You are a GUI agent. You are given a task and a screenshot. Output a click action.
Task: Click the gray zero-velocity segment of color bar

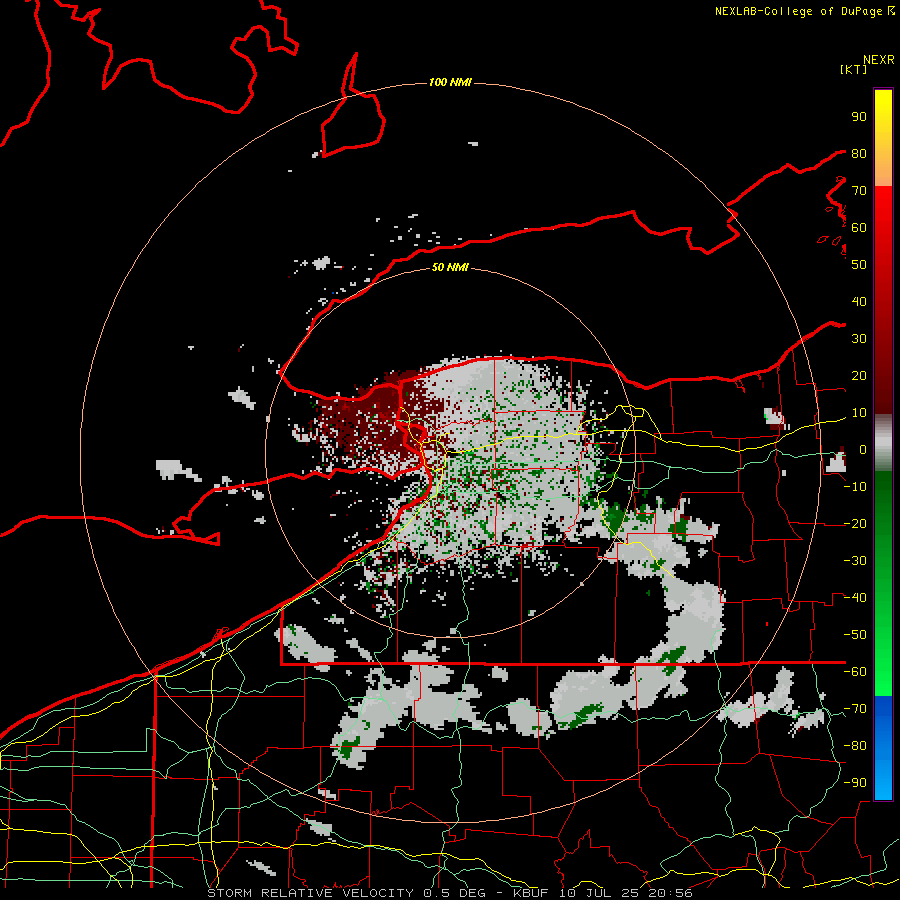coord(883,443)
